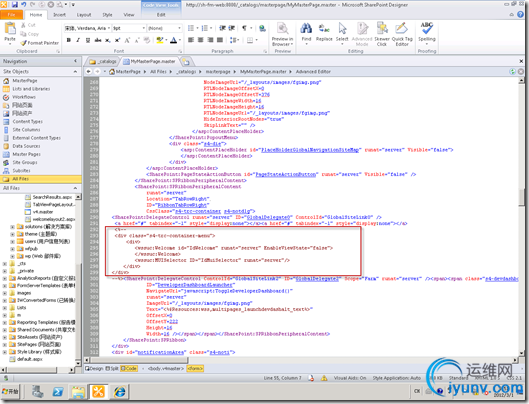Image resolution: width=529 pixels, height=404 pixels.
Task: Switch to Design view
Action: (x=94, y=369)
